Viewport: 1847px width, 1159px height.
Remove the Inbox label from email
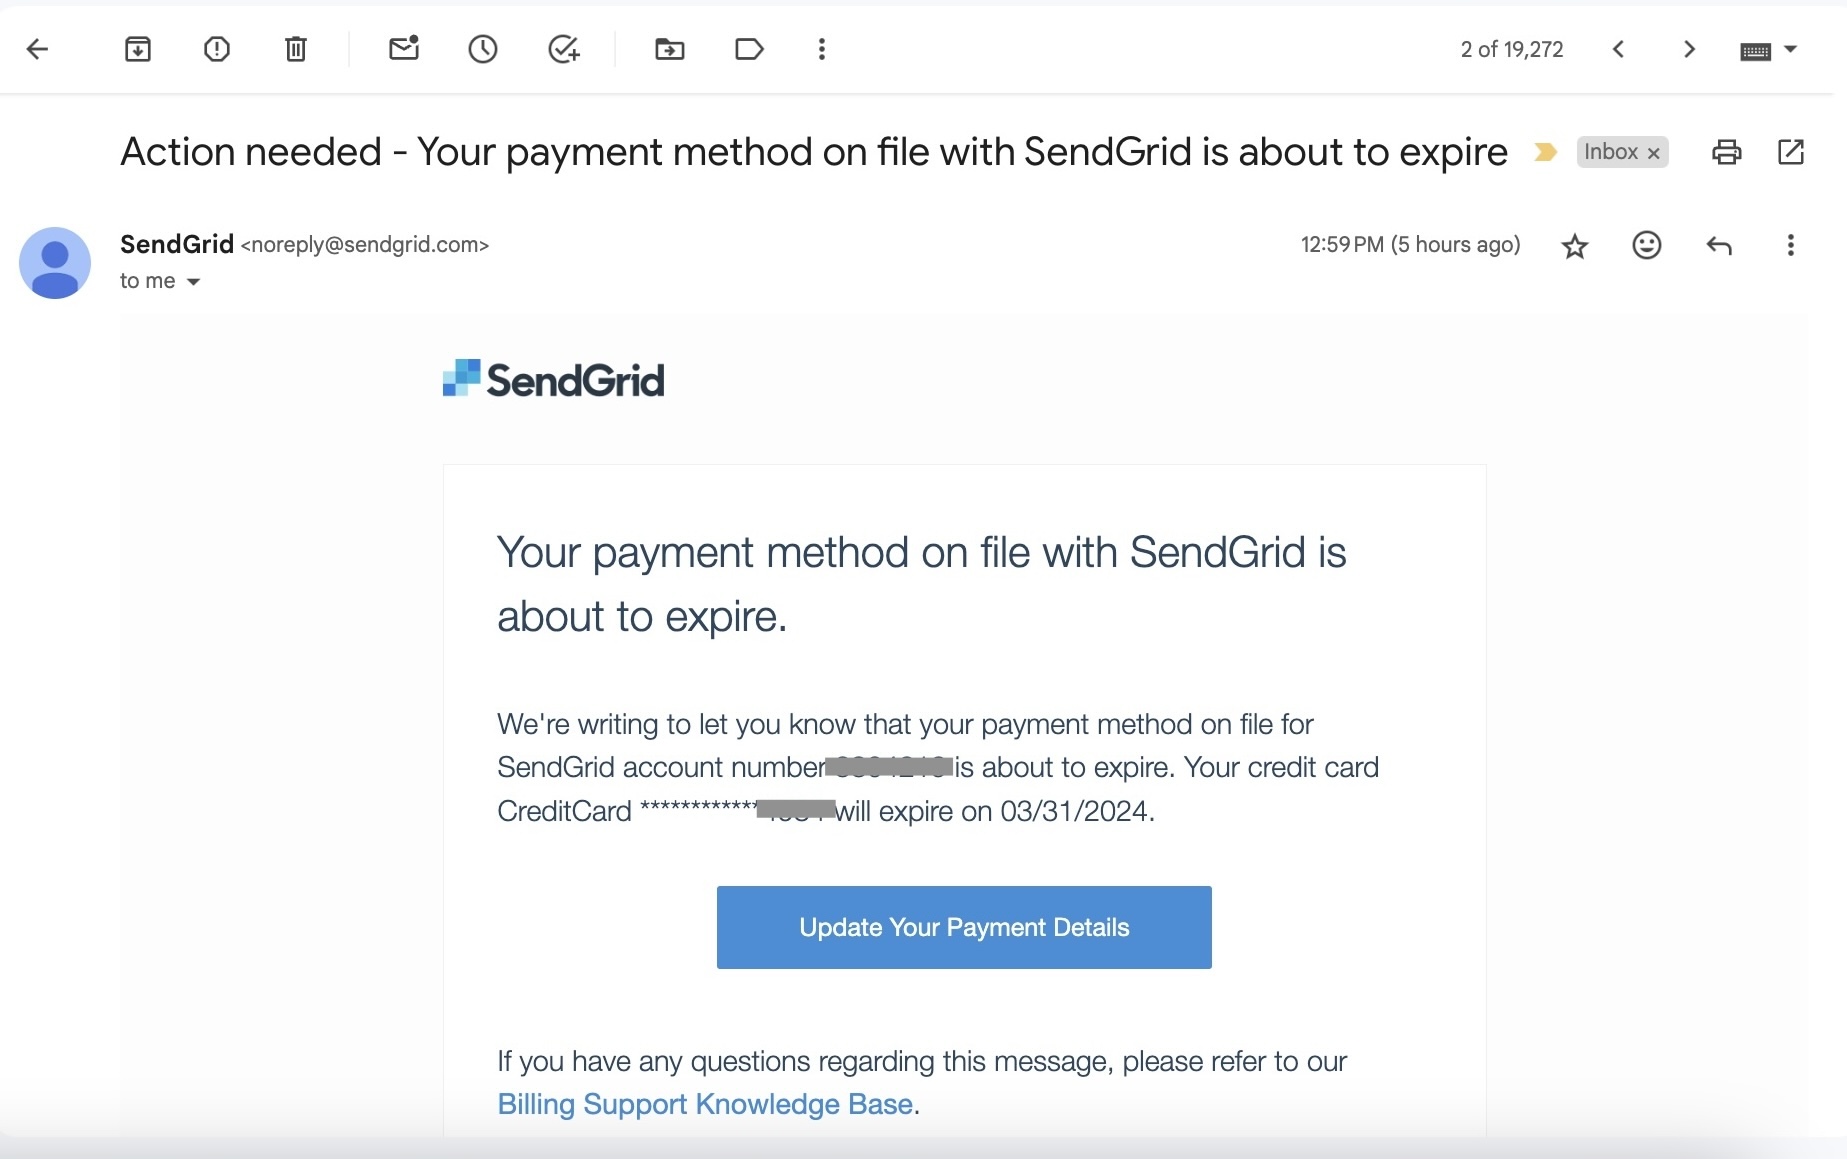coord(1654,153)
